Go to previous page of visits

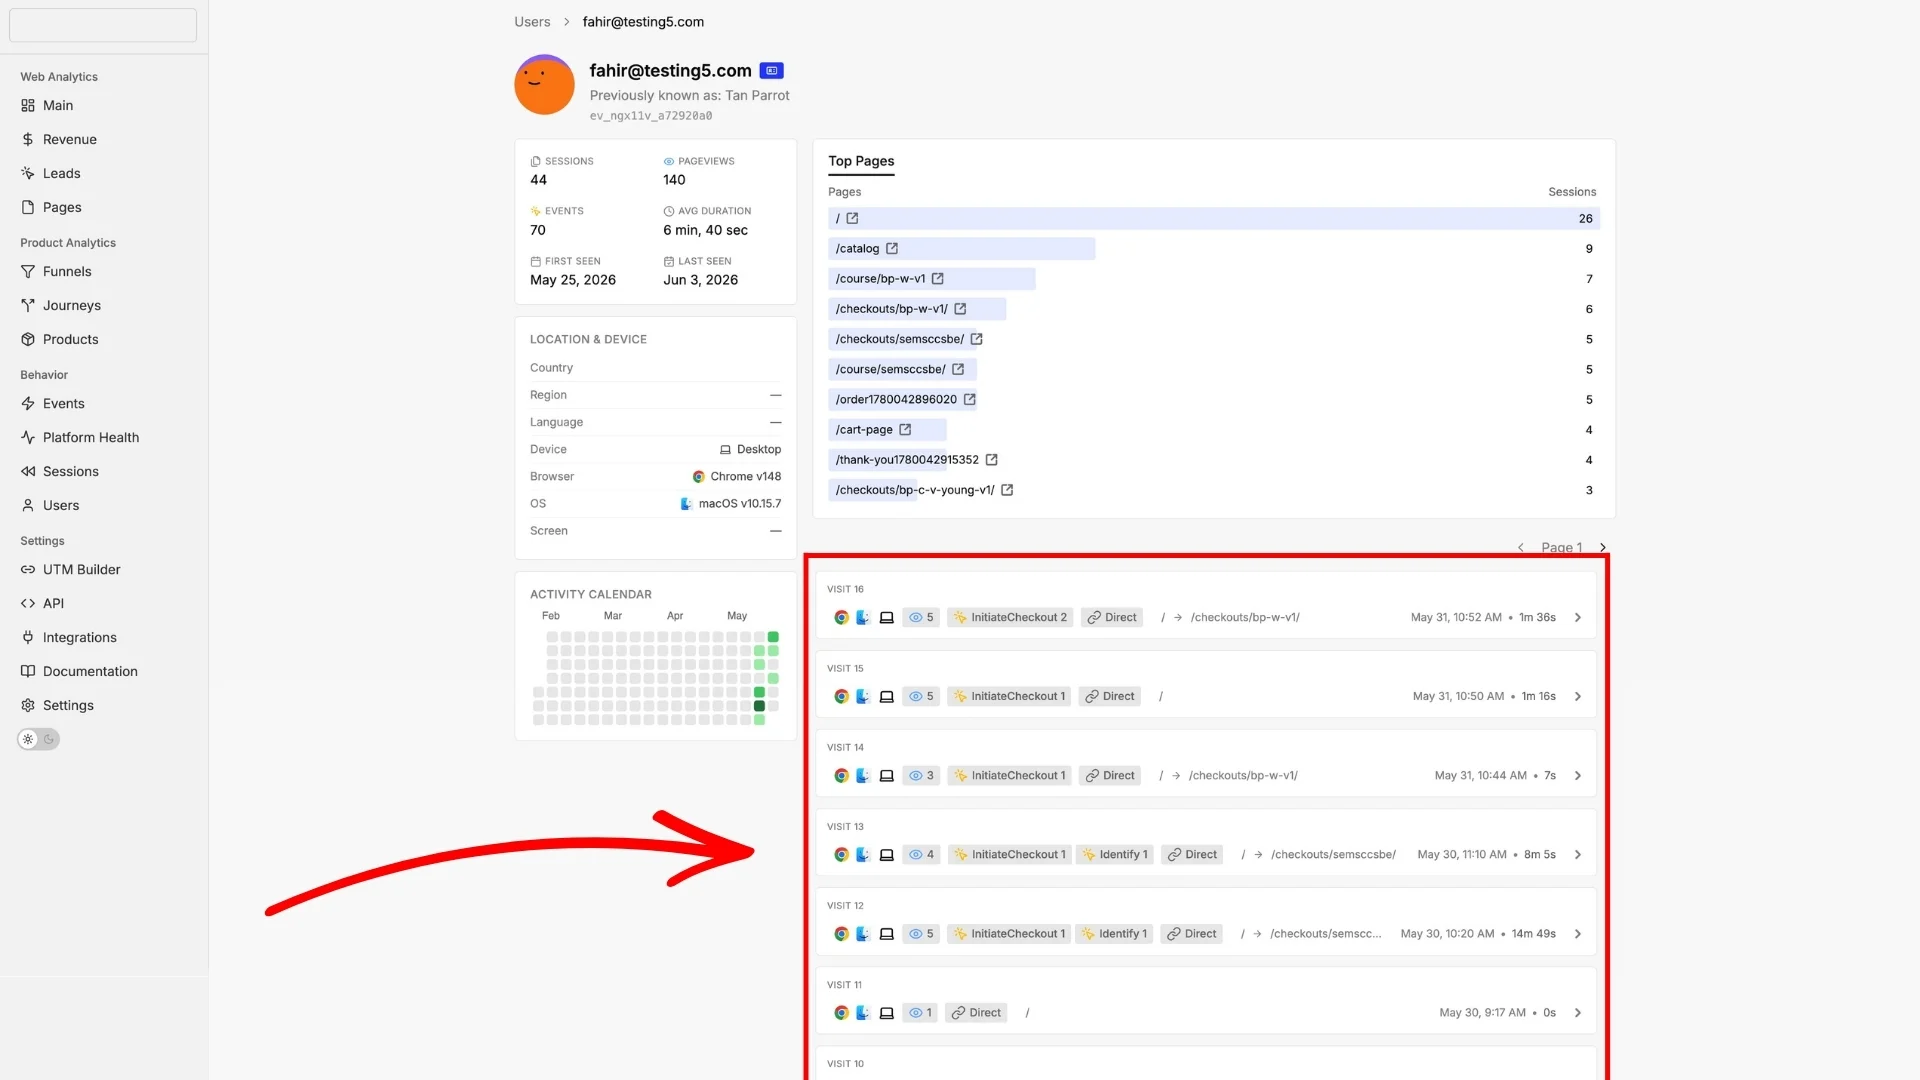(x=1521, y=547)
